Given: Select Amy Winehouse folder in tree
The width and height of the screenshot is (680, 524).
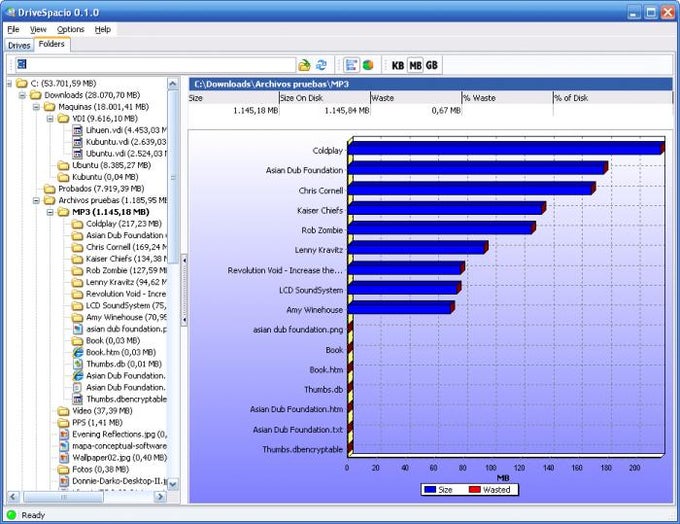Looking at the screenshot, I should tap(126, 318).
